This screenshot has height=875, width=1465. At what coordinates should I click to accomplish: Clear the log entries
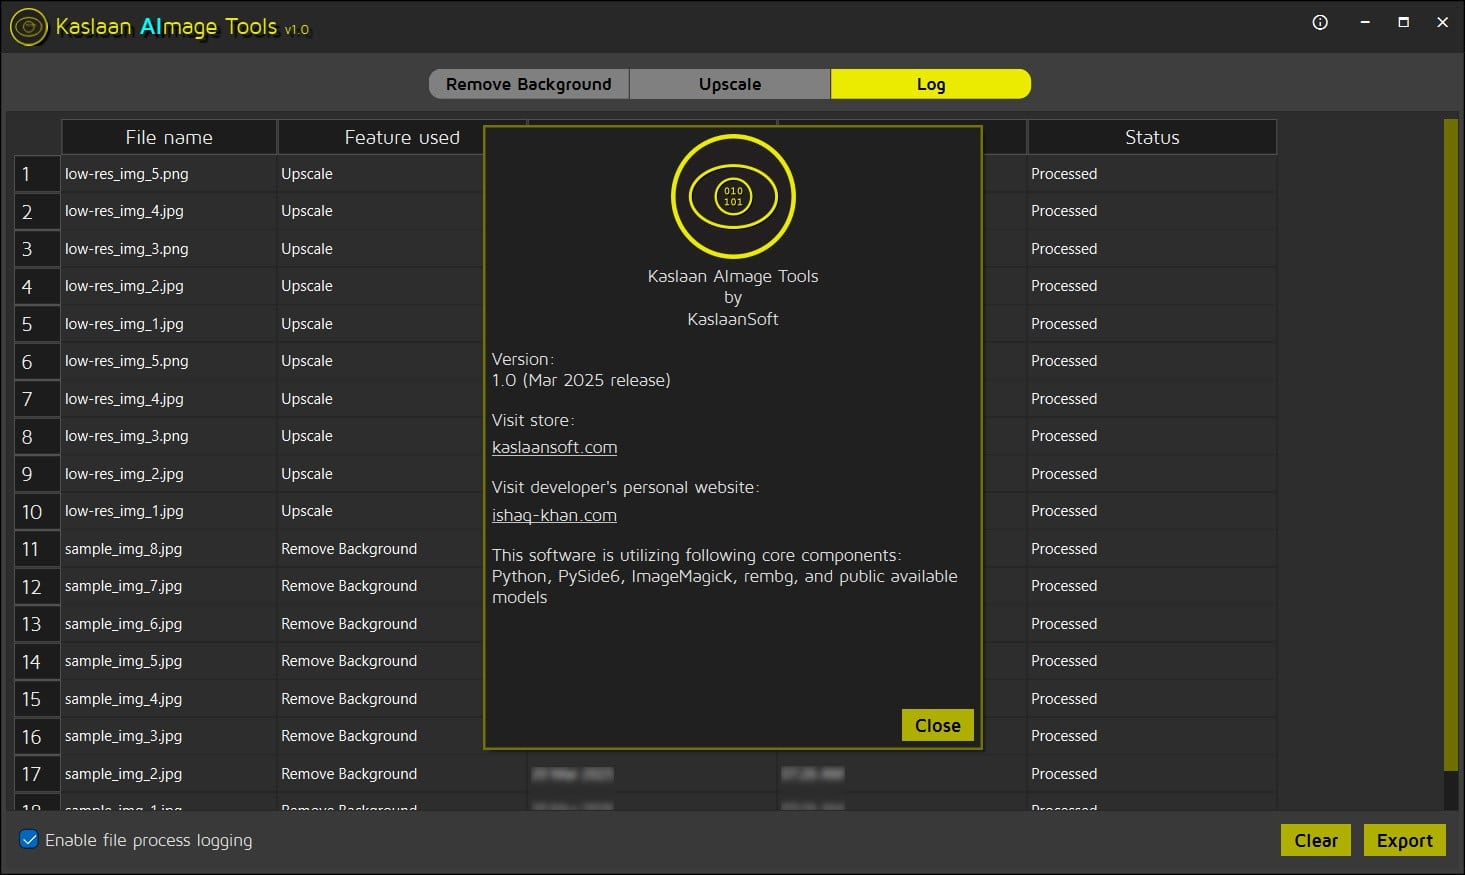[1315, 840]
